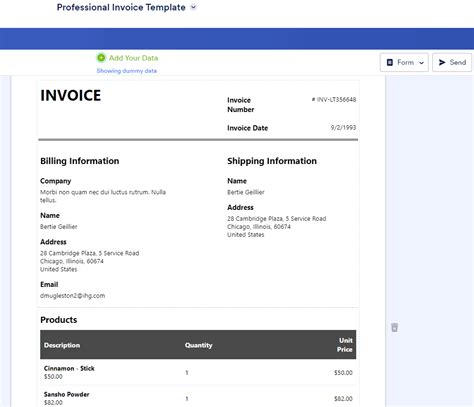This screenshot has height=407, width=474.
Task: Click the billing Email label
Action: [49, 284]
